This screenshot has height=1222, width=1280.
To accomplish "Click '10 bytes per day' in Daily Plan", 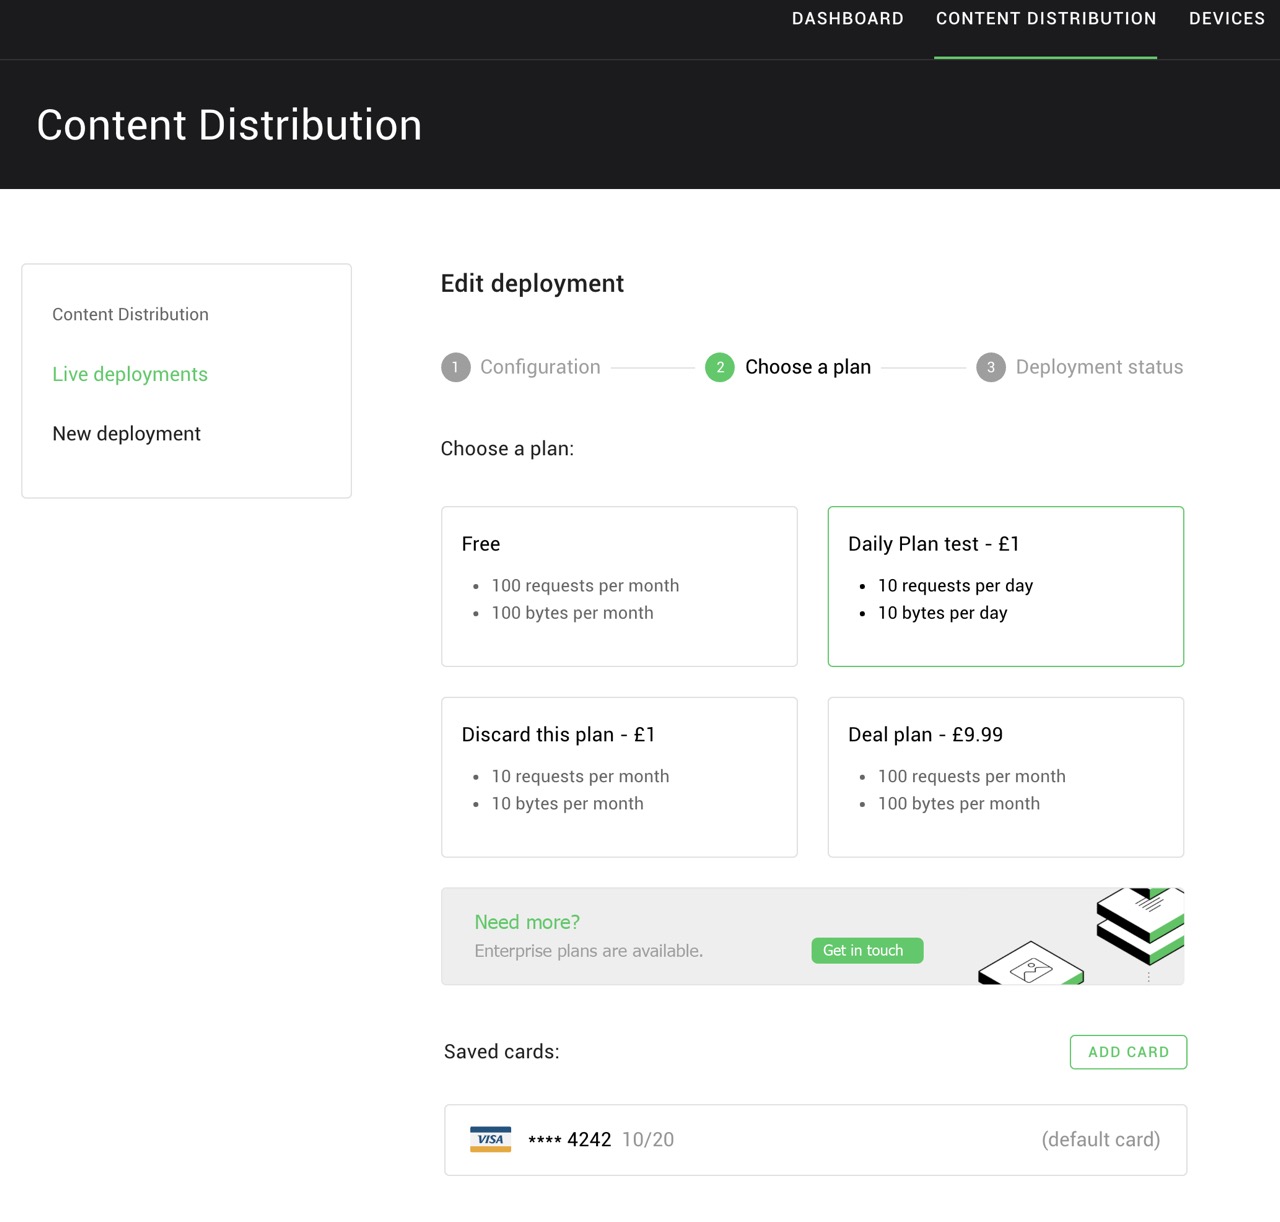I will tap(942, 613).
